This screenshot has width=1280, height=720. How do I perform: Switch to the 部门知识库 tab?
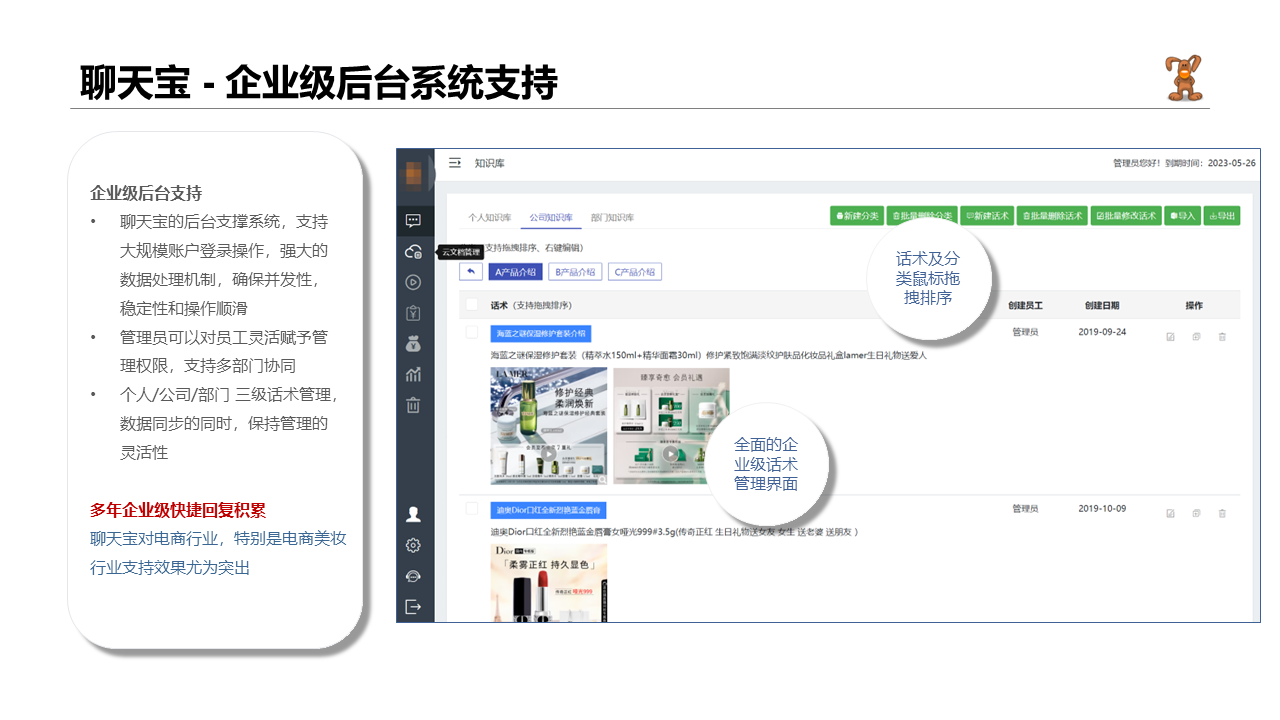click(614, 216)
